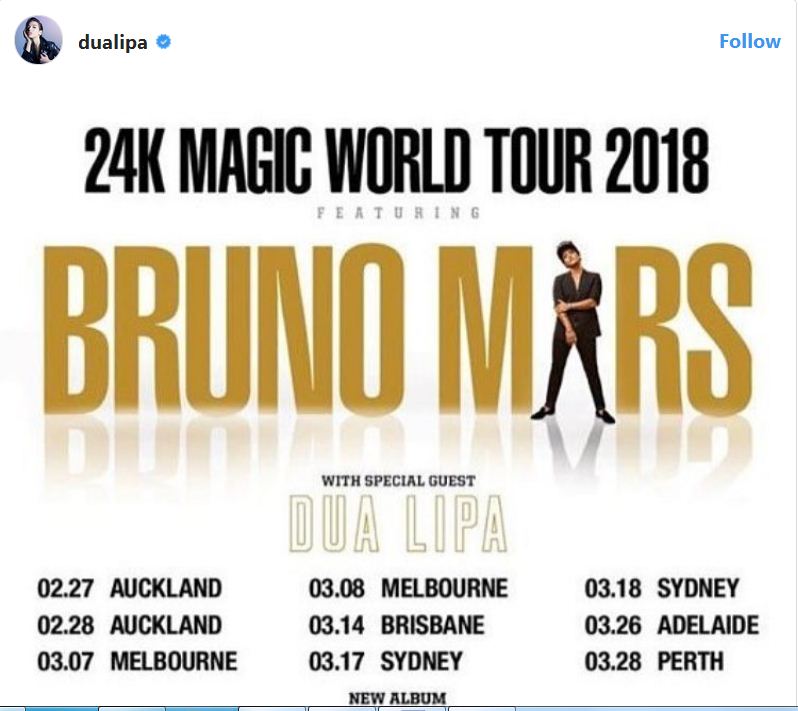Image resolution: width=798 pixels, height=711 pixels.
Task: Select the 03.07 Melbourne tour date
Action: [137, 662]
